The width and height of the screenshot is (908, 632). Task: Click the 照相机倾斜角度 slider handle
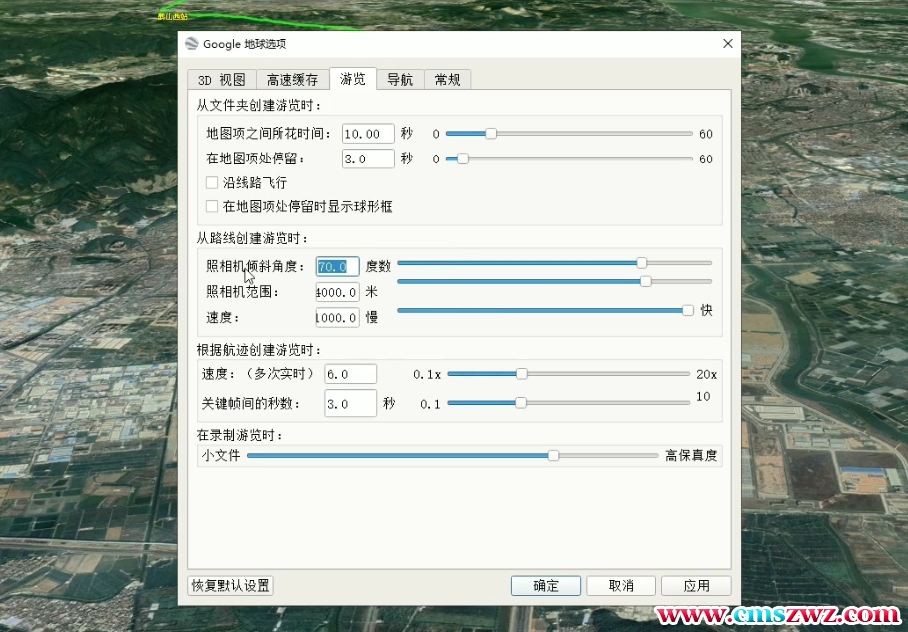click(641, 263)
